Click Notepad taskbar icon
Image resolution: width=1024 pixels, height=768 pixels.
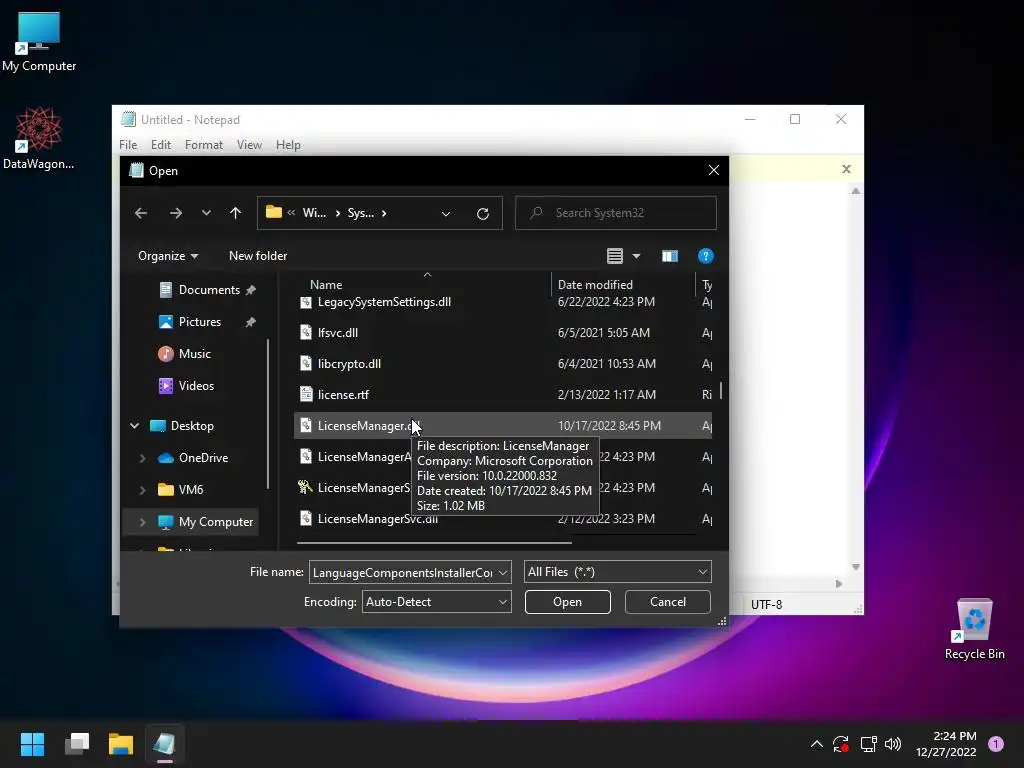[x=165, y=744]
